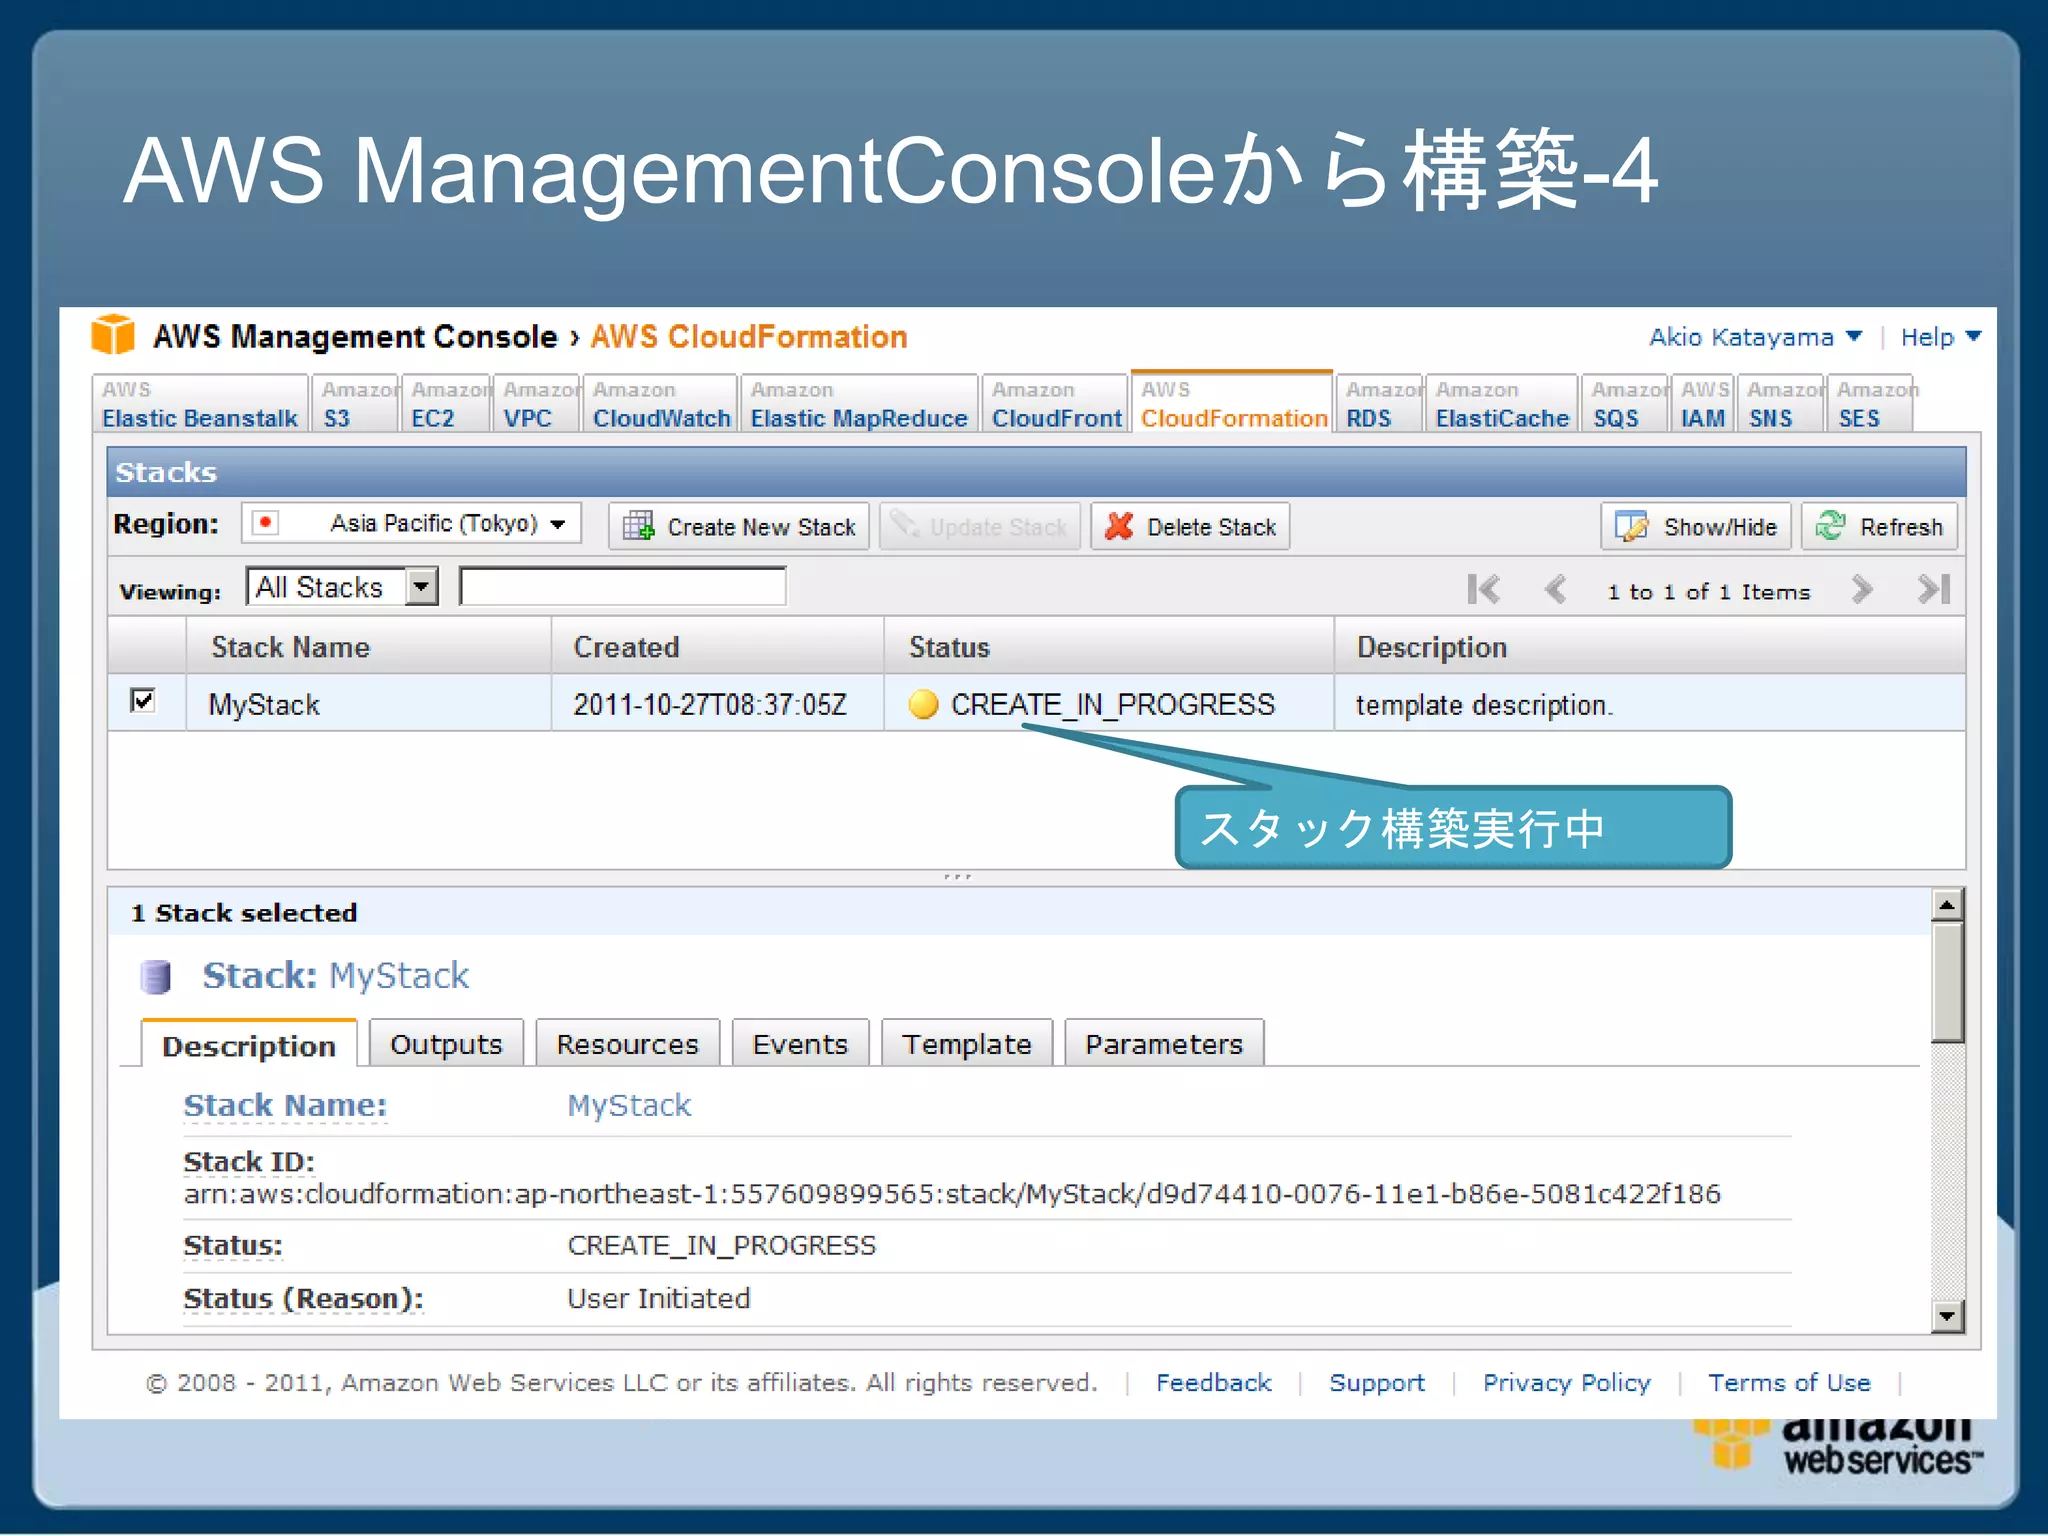The height and width of the screenshot is (1536, 2048).
Task: Click the Refresh button
Action: click(1880, 526)
